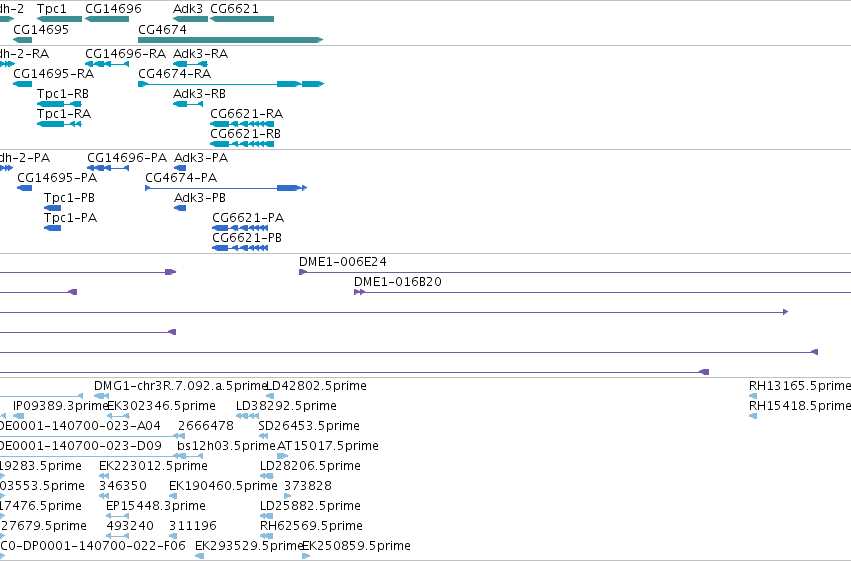851x561 pixels.
Task: Select the CG6621 gene label
Action: tap(234, 9)
